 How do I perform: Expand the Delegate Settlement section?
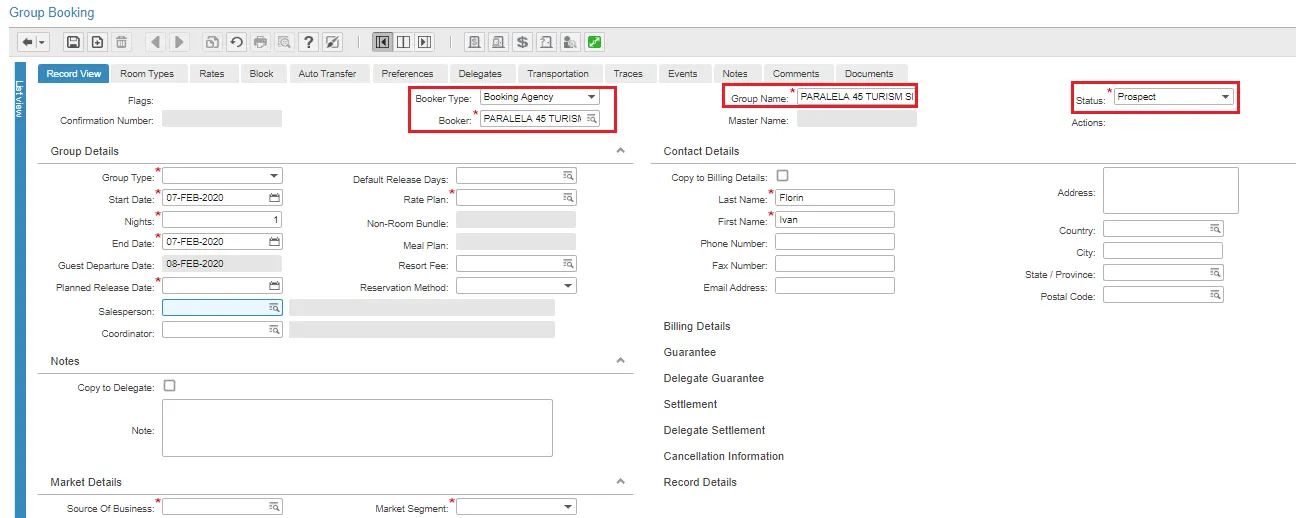[714, 430]
